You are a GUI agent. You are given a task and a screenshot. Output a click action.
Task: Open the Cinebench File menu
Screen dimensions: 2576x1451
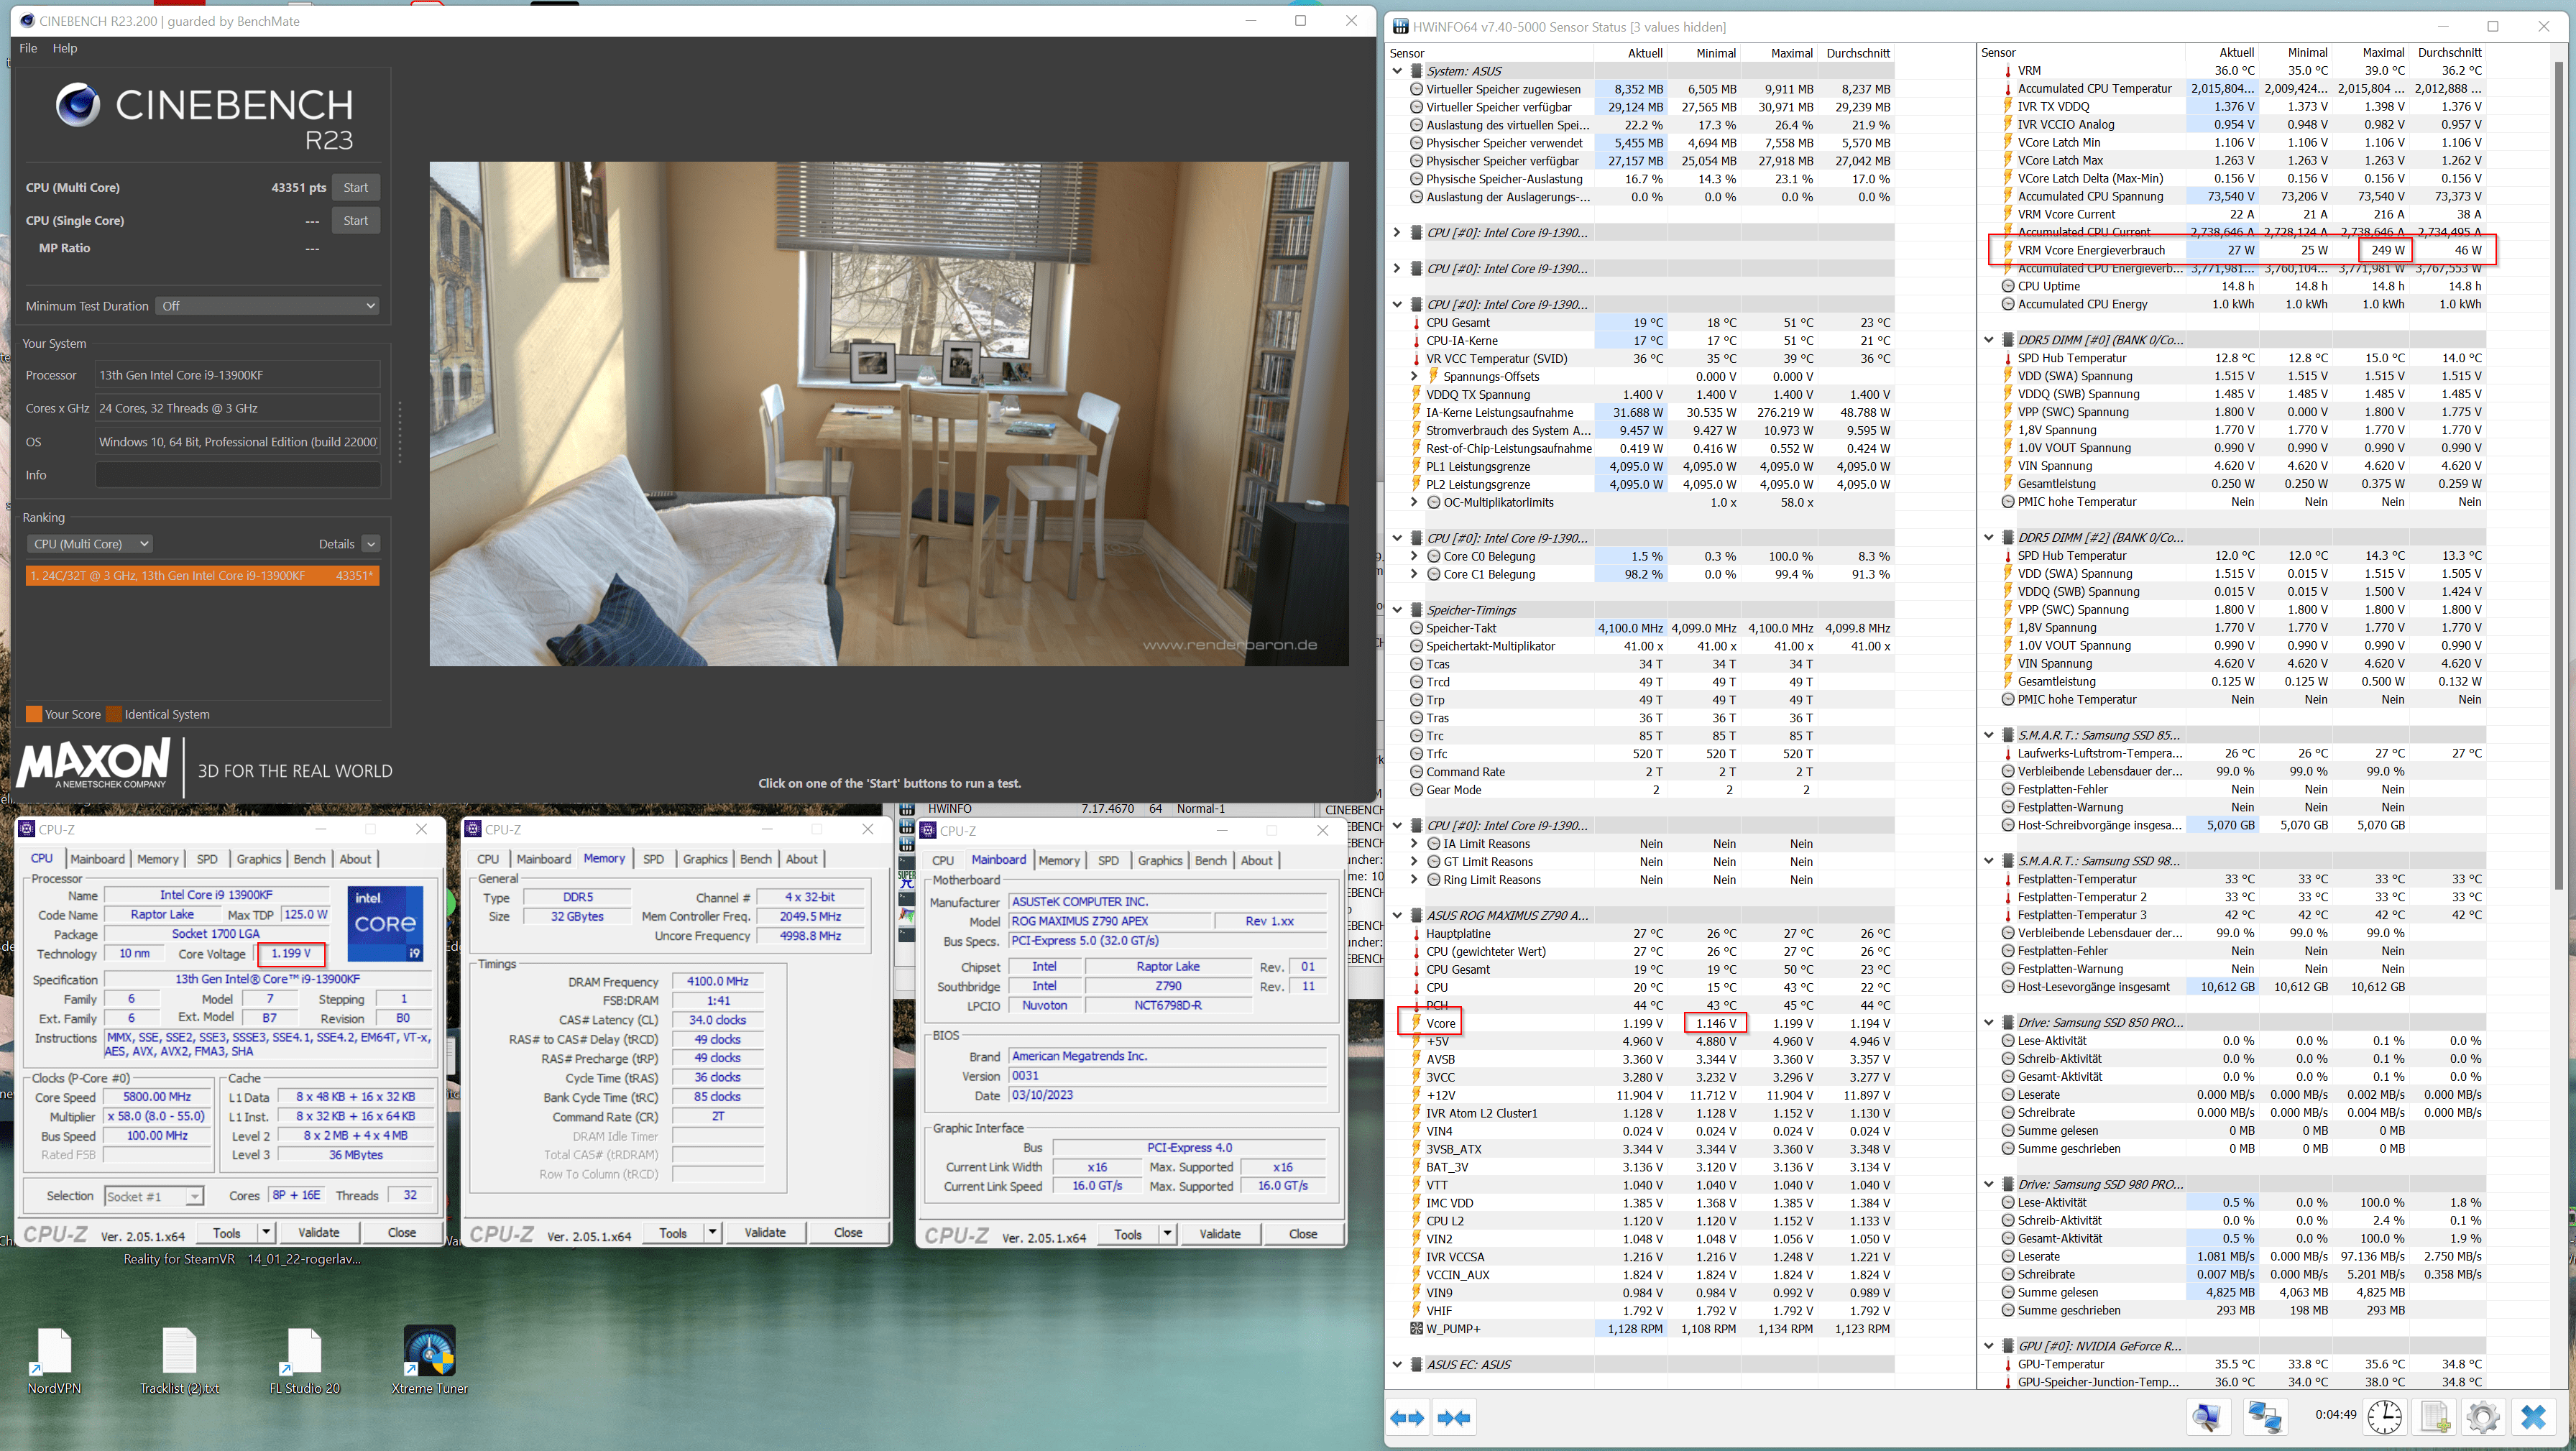(28, 48)
